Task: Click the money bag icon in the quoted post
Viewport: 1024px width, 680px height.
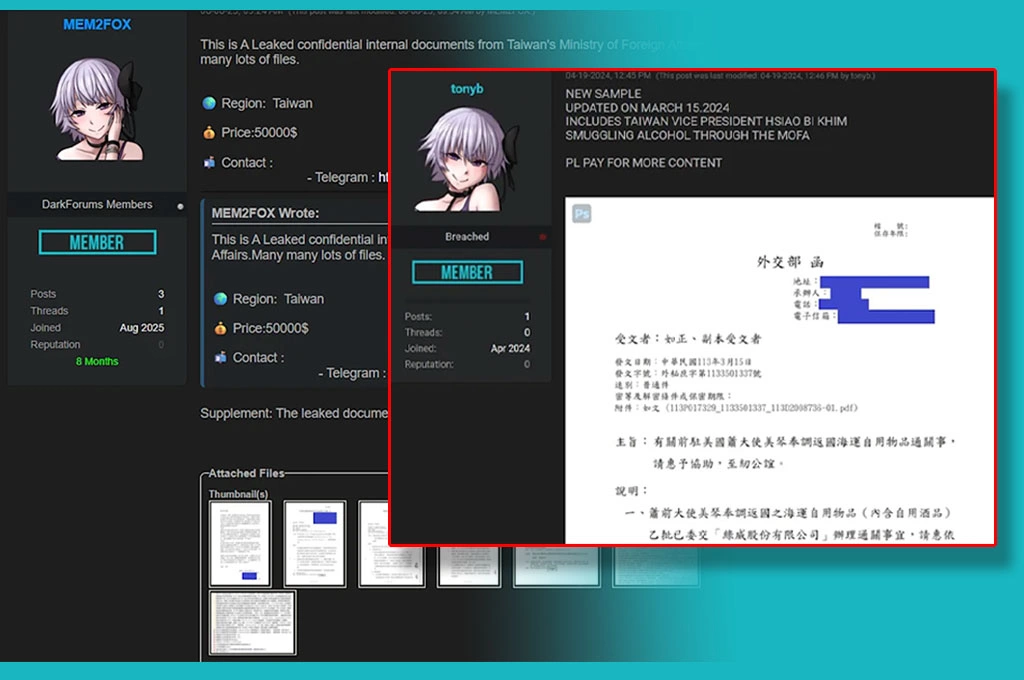Action: coord(221,328)
